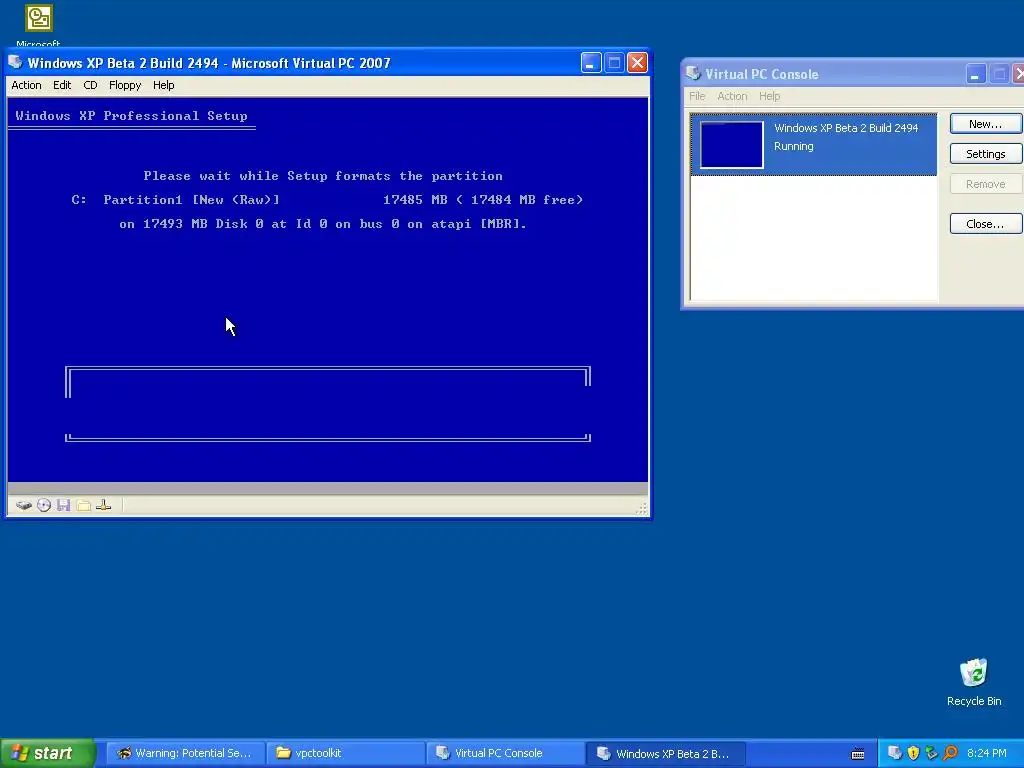The width and height of the screenshot is (1024, 768).
Task: Open the Edit menu
Action: (x=62, y=86)
